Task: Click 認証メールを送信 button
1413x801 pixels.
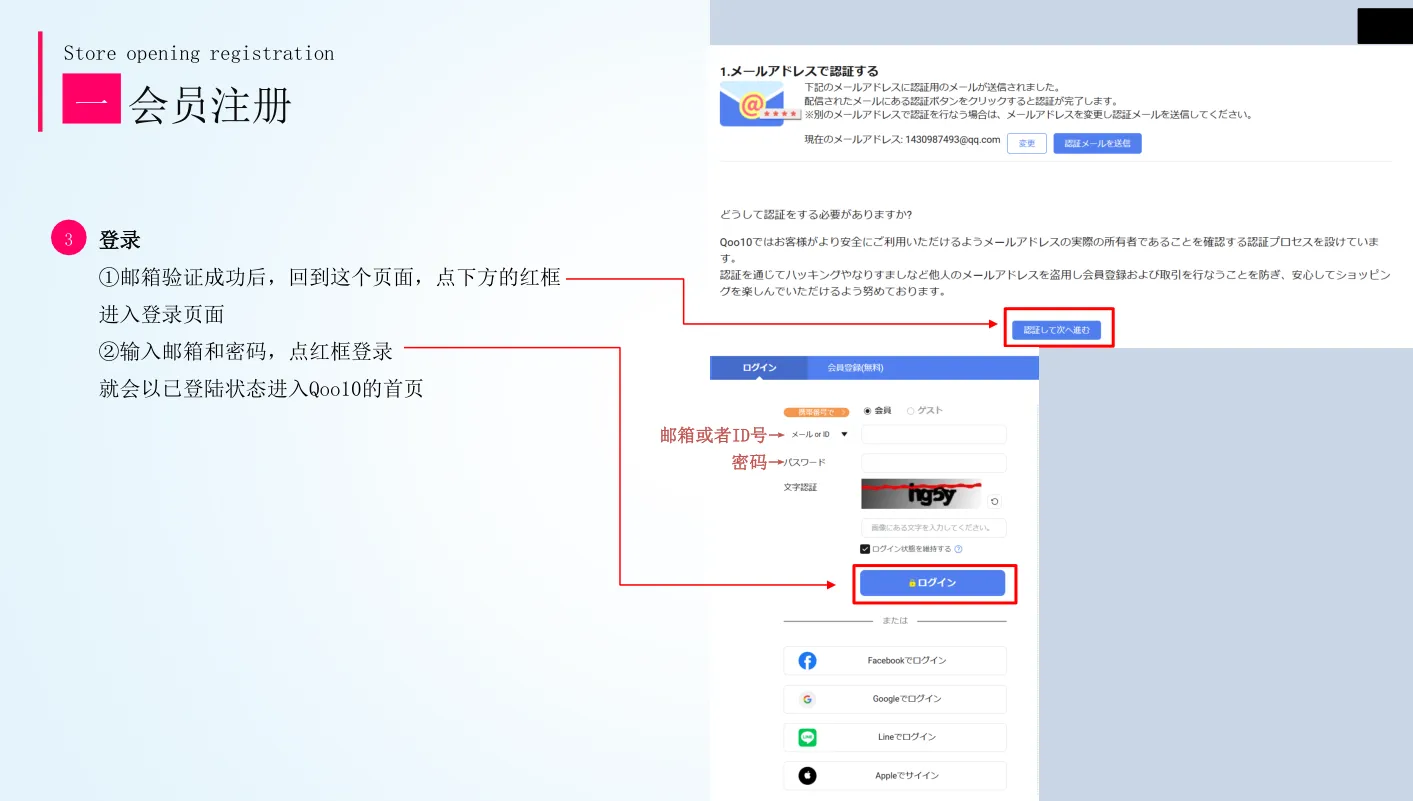Action: pos(1097,143)
